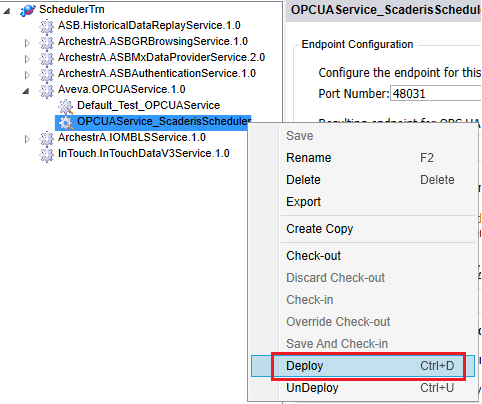Viewport: 482px width, 404px height.
Task: Expand the ArchestrA.ASBGRBrowsingService.1.0 node
Action: [x=27, y=43]
